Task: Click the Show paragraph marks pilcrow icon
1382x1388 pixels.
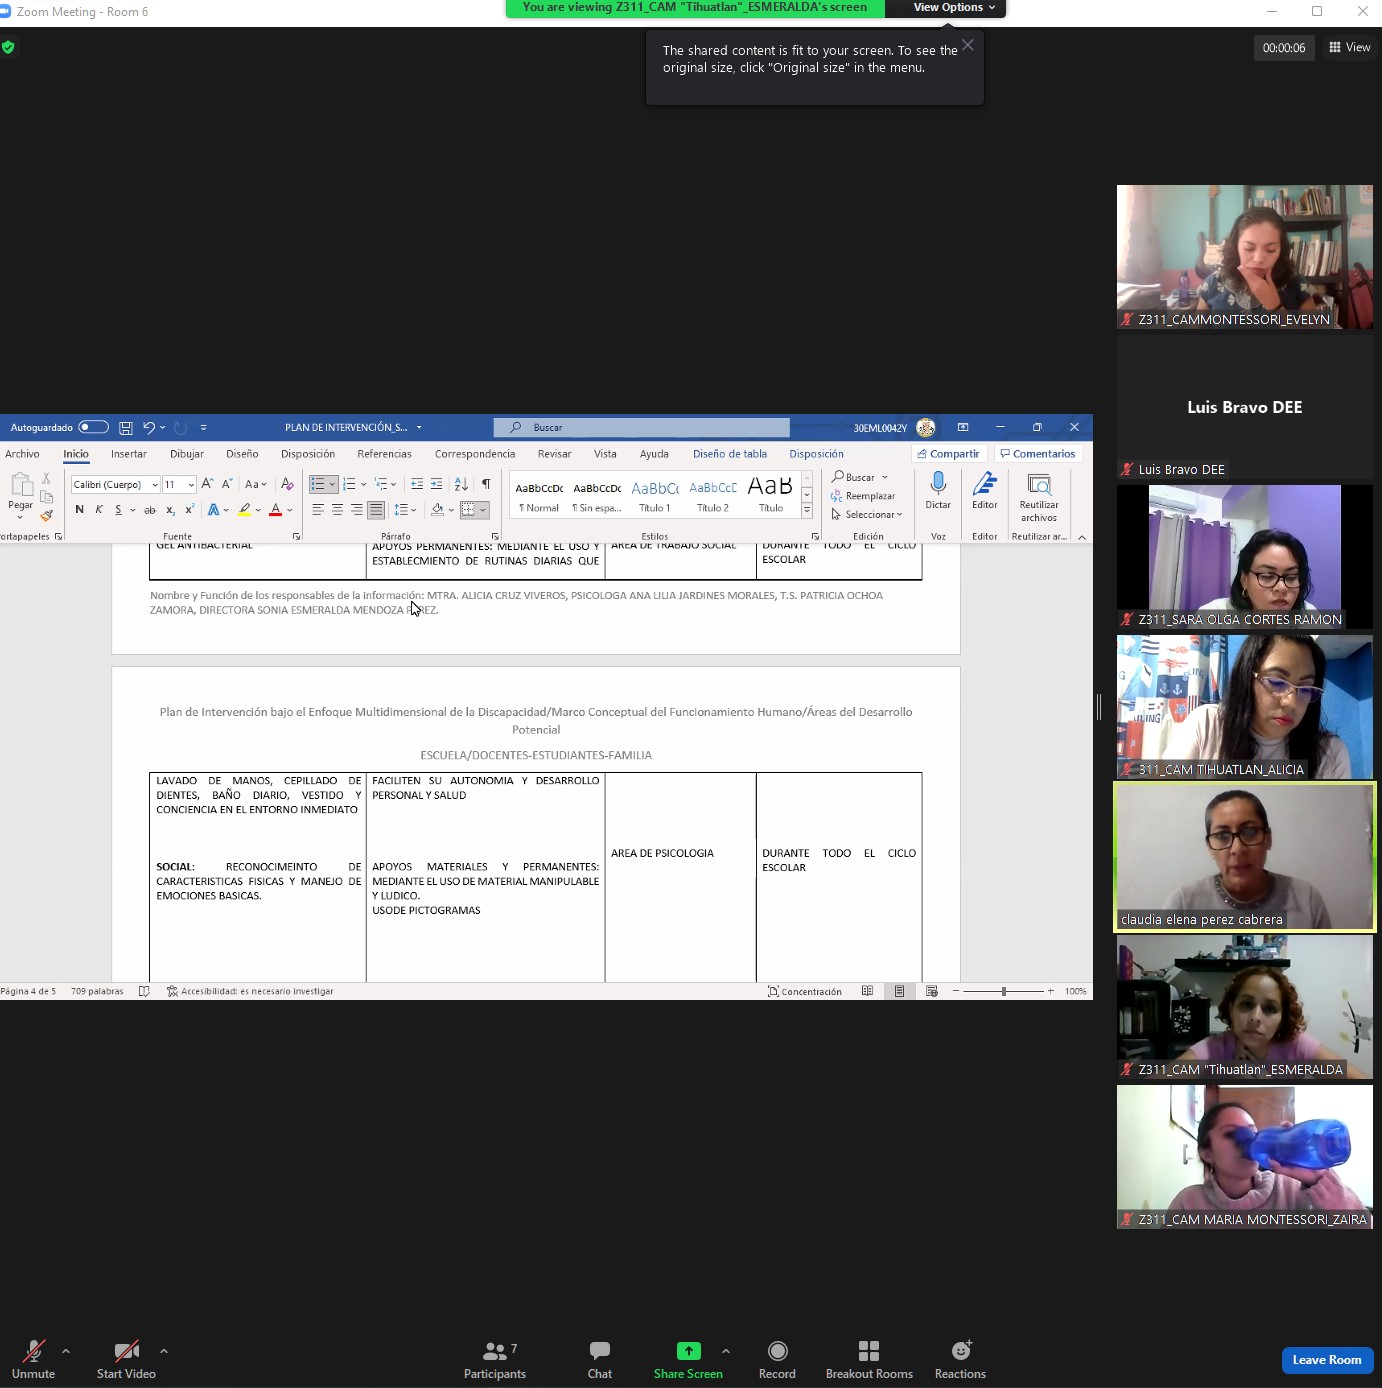Action: 486,484
